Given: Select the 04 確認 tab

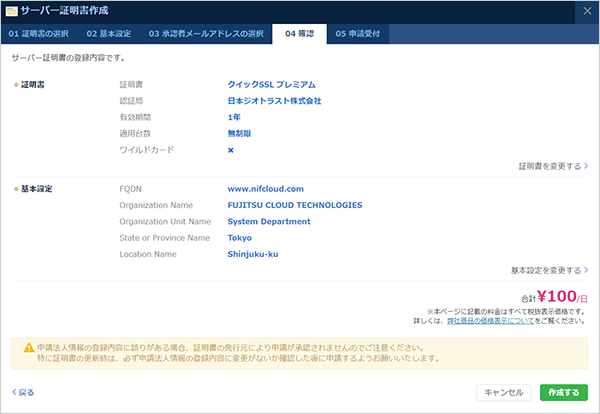Looking at the screenshot, I should click(300, 34).
